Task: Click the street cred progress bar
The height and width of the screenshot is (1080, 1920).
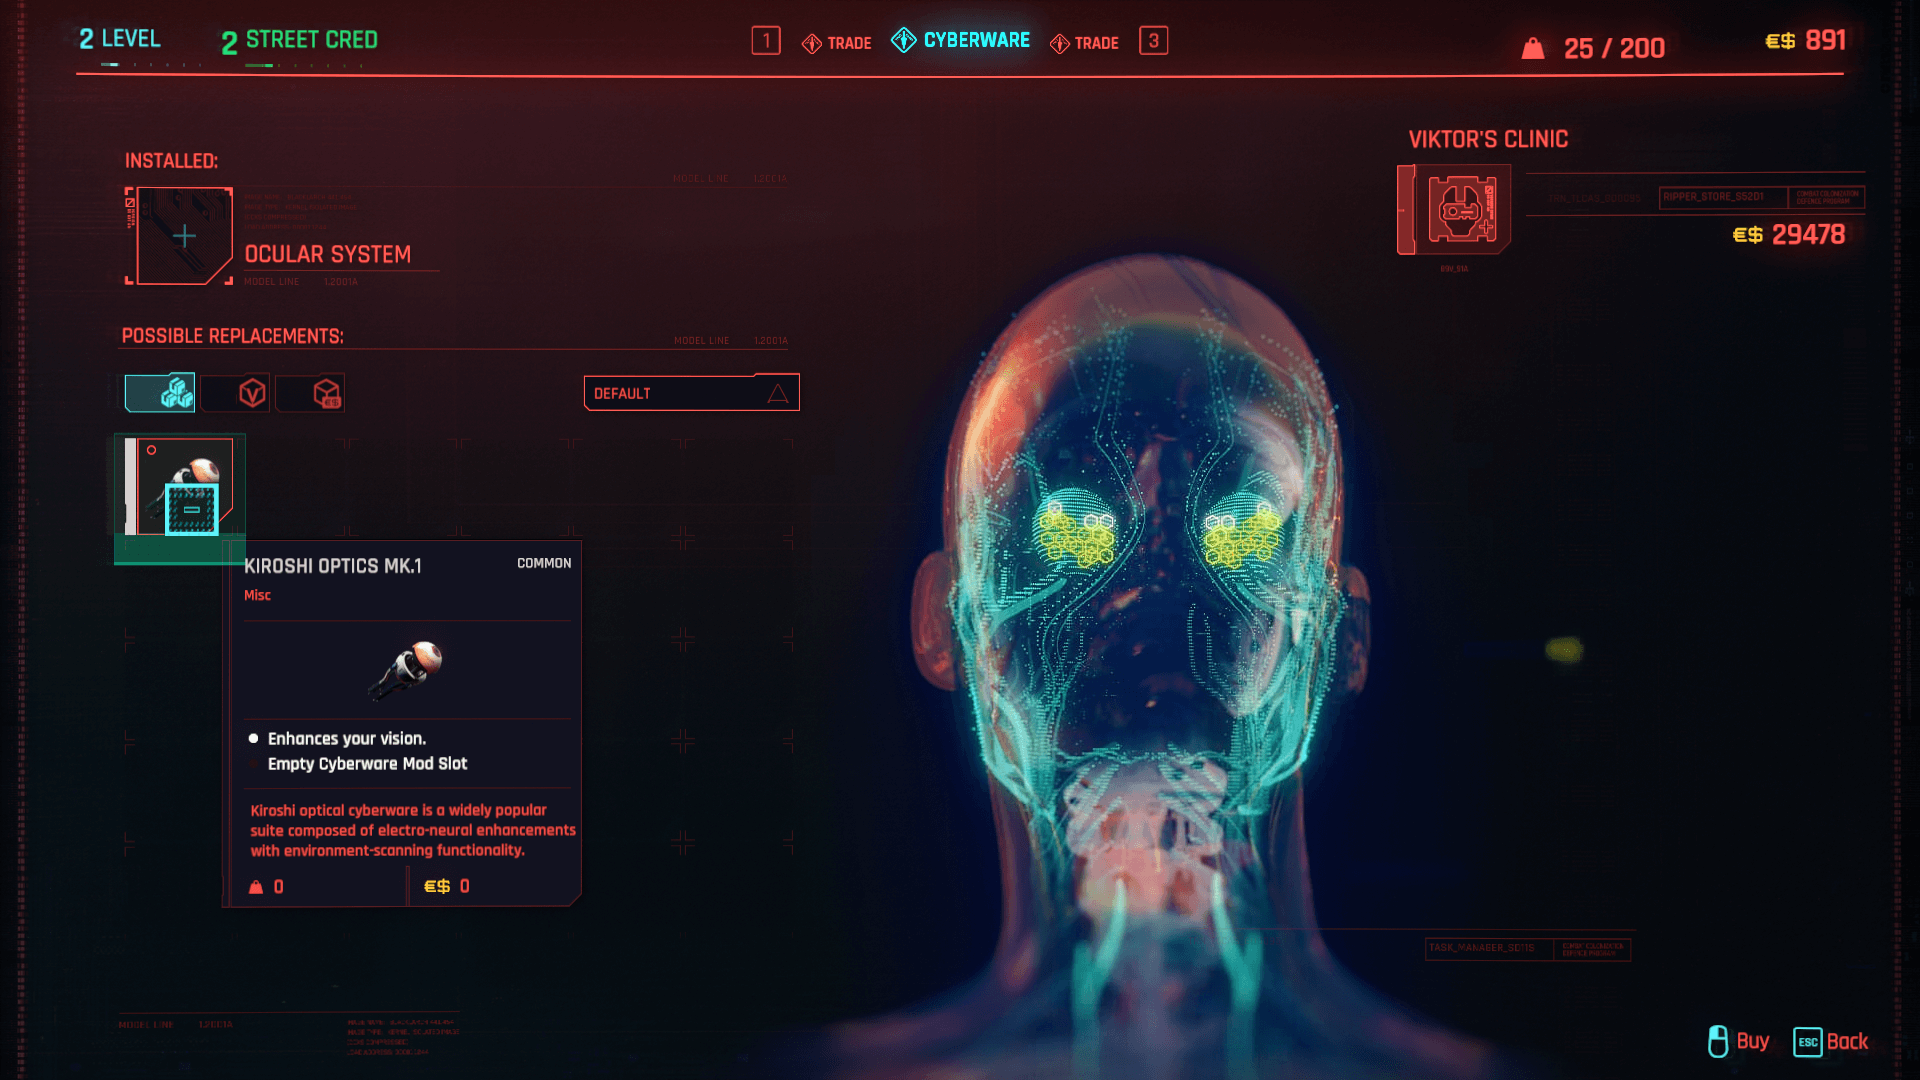Action: pyautogui.click(x=304, y=66)
